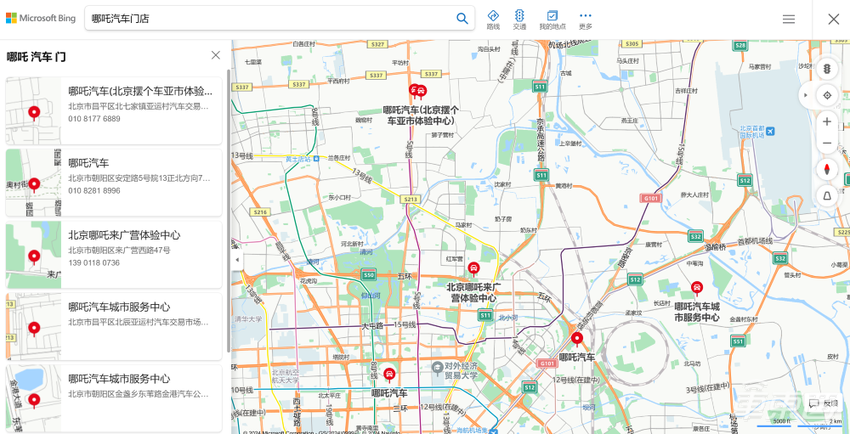This screenshot has width=850, height=434.
Task: Click thumbnail of 哪吒汽车 安定路 result
Action: point(34,183)
